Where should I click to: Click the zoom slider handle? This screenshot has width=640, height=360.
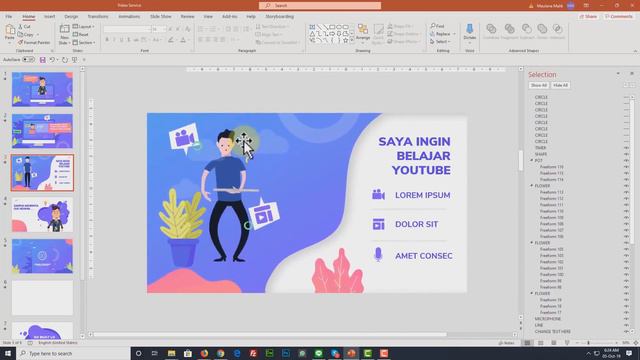[589, 343]
